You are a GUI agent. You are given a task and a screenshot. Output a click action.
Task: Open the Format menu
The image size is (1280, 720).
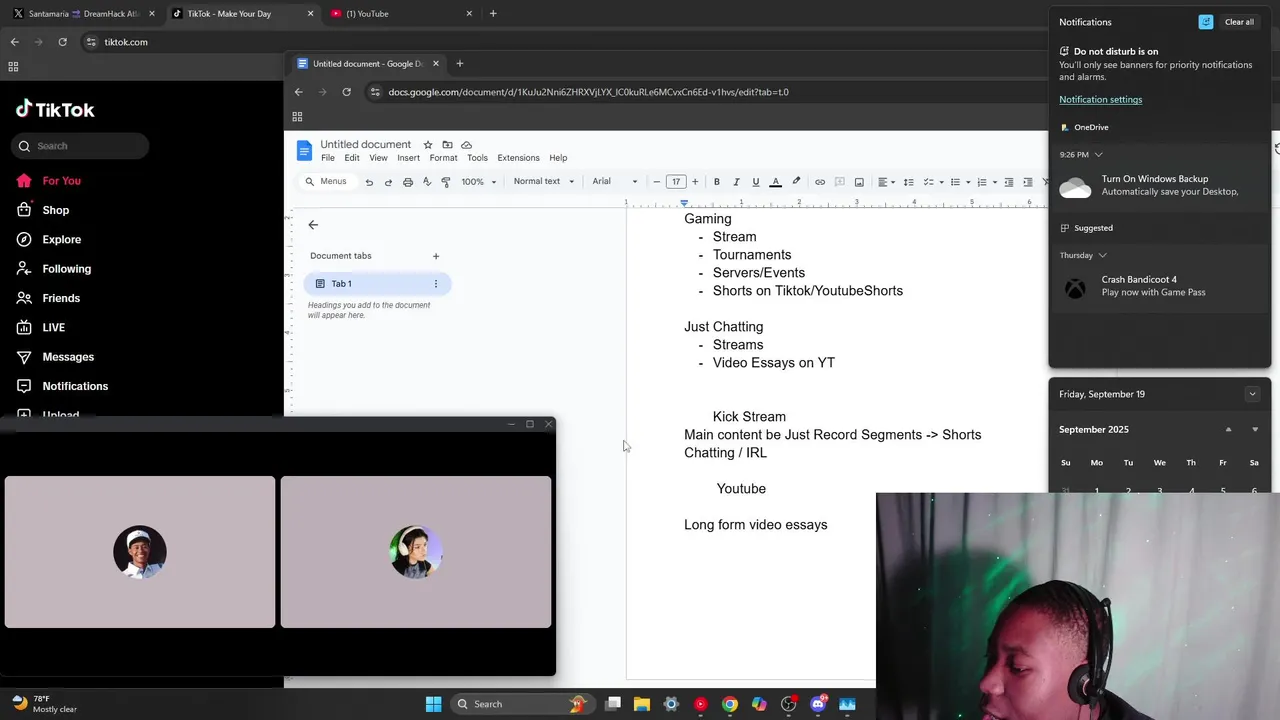pos(443,158)
